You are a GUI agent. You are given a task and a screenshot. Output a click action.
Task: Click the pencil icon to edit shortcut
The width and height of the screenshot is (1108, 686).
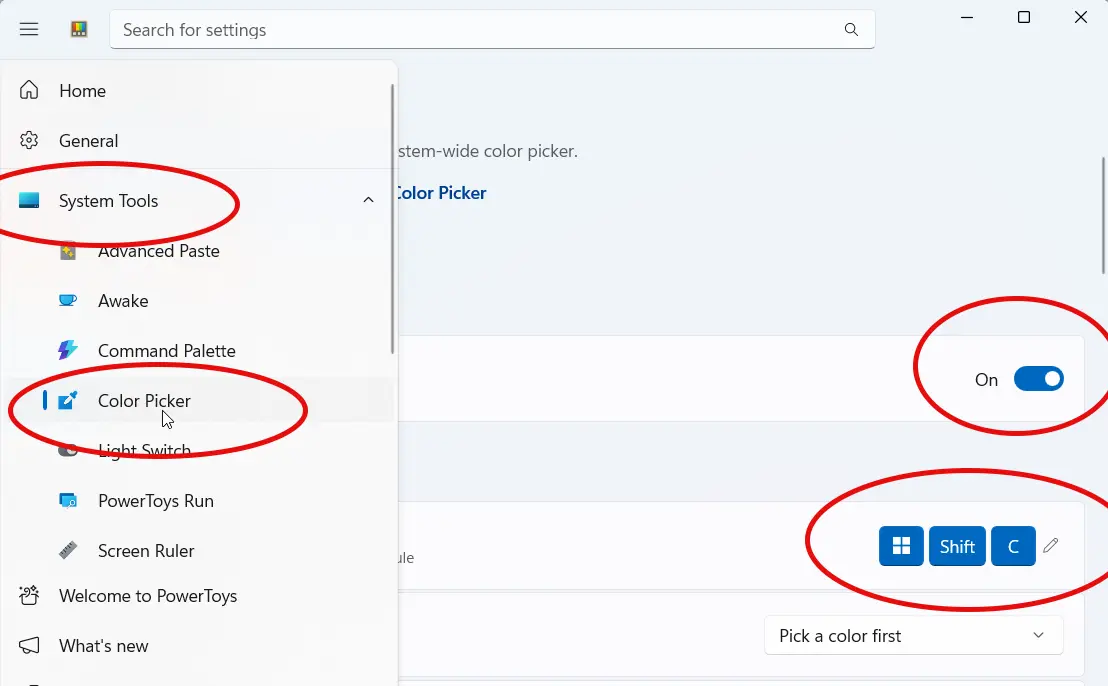click(1050, 545)
